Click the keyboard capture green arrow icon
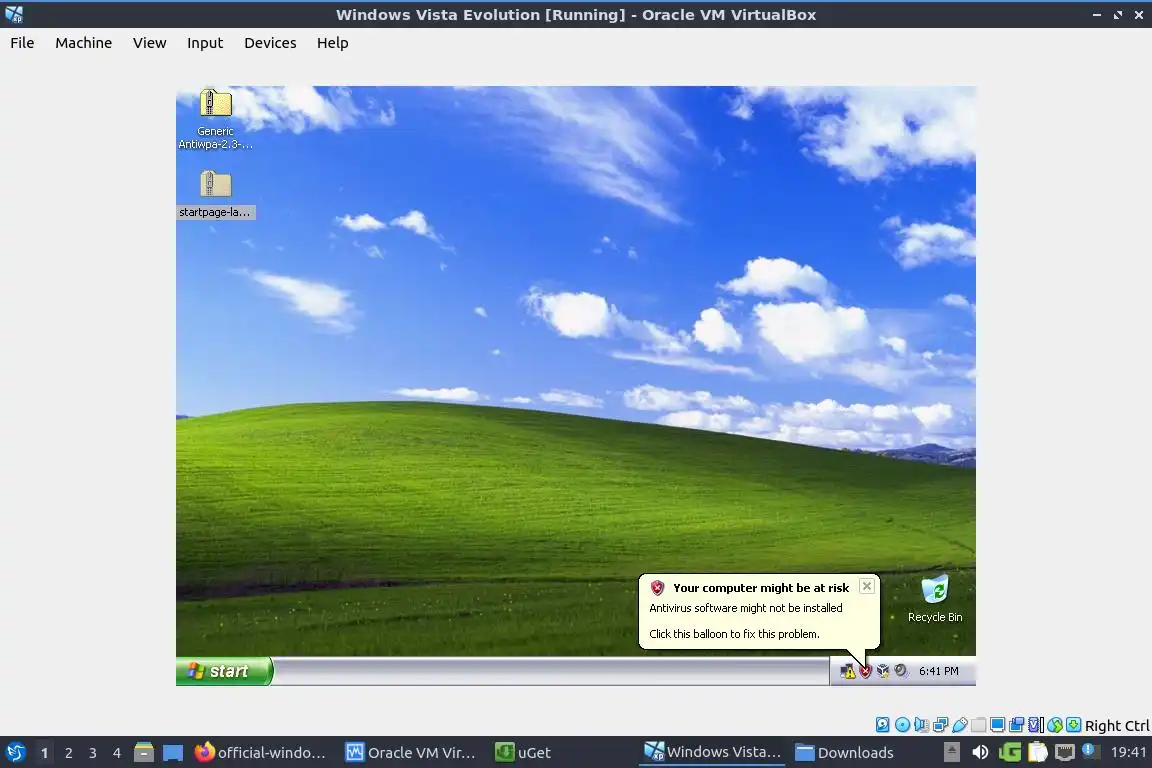Viewport: 1152px width, 768px height. click(x=1073, y=725)
